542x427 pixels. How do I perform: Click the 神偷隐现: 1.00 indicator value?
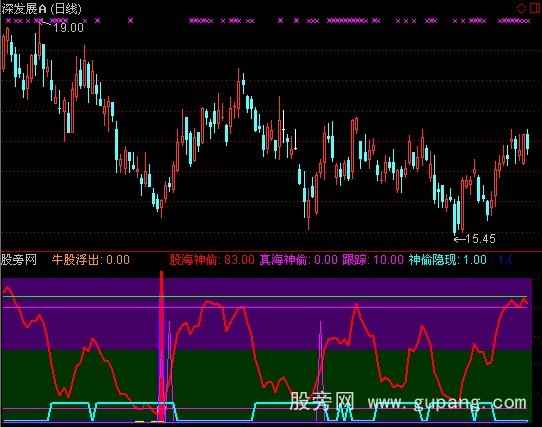pos(448,260)
